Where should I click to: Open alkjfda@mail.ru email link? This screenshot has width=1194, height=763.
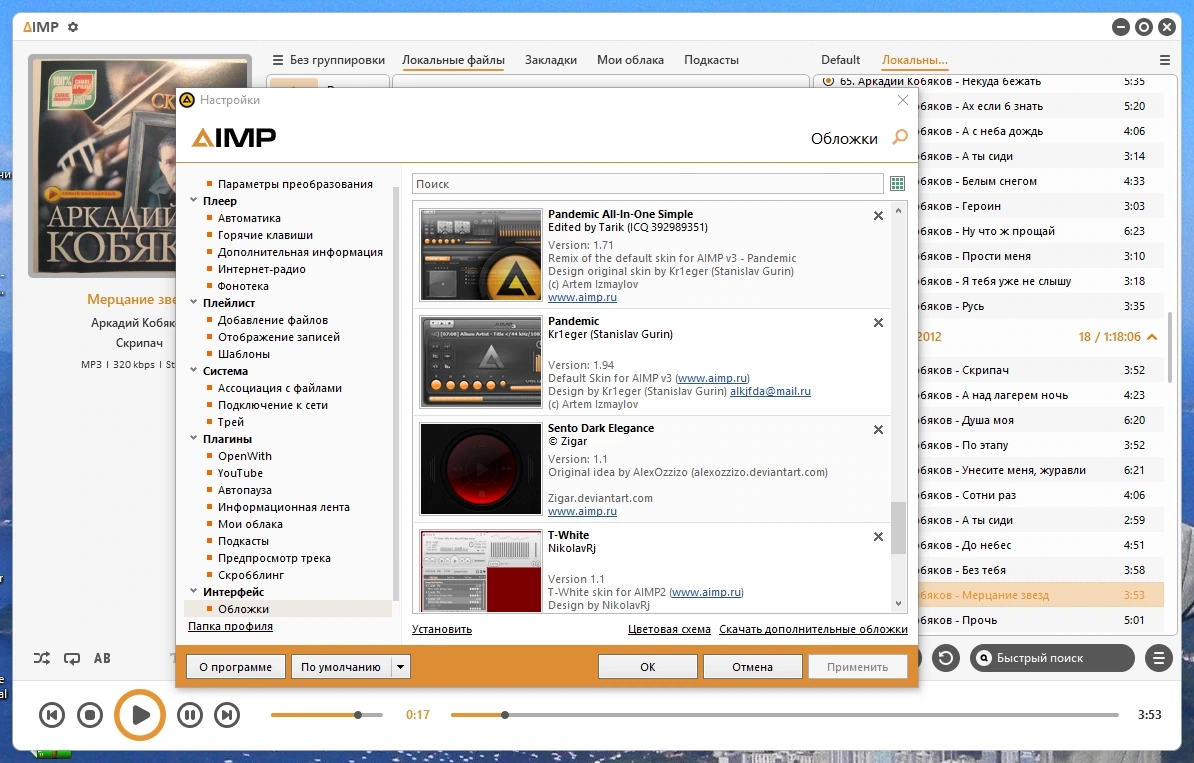pos(770,391)
